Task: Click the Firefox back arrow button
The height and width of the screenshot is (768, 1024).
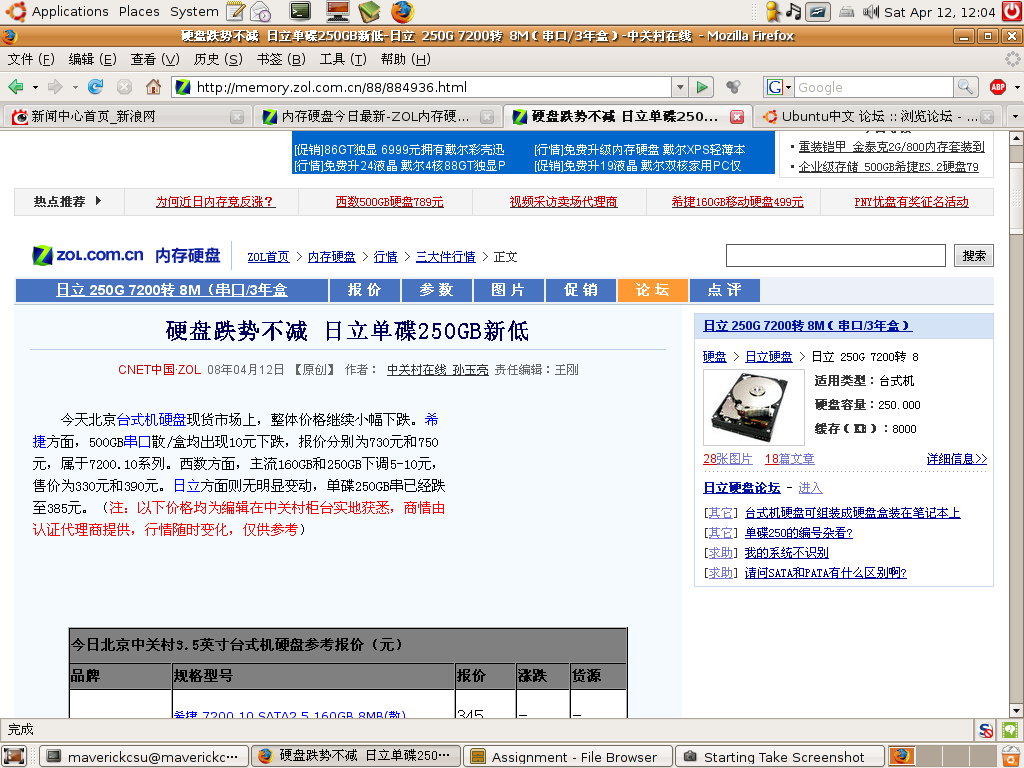Action: [x=16, y=87]
